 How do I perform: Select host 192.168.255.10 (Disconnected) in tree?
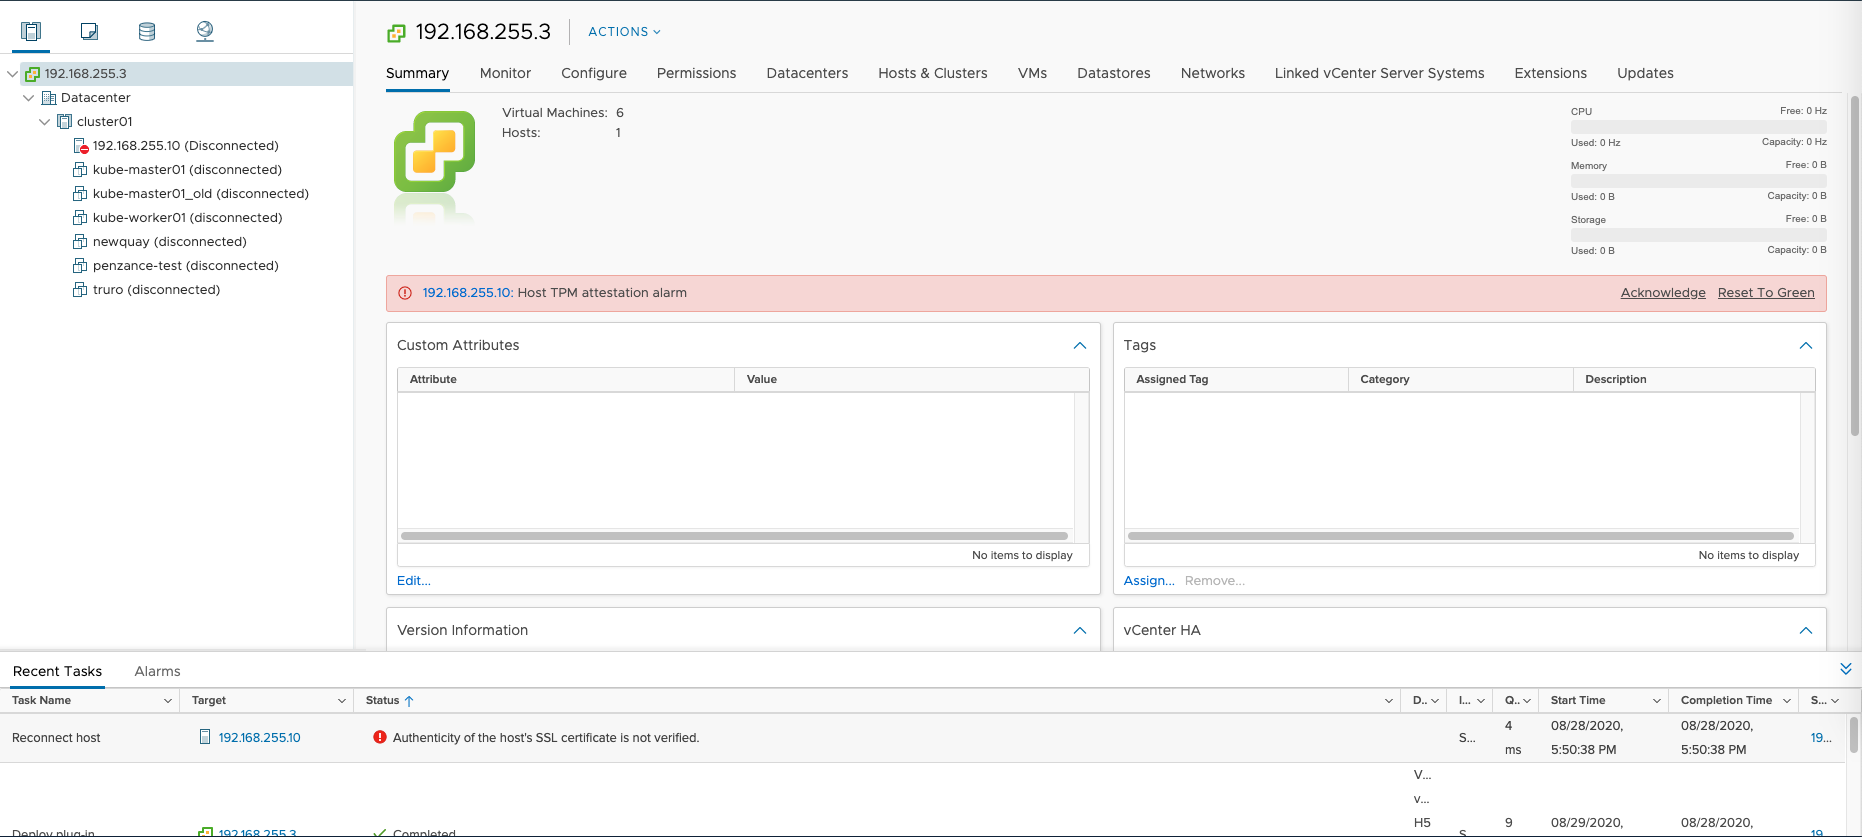[185, 145]
